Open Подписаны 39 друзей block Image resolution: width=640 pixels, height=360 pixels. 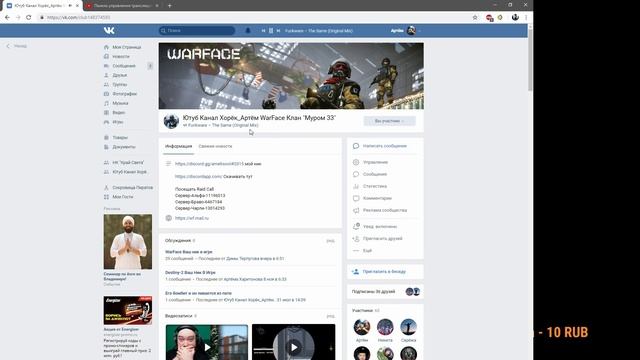pyautogui.click(x=385, y=292)
